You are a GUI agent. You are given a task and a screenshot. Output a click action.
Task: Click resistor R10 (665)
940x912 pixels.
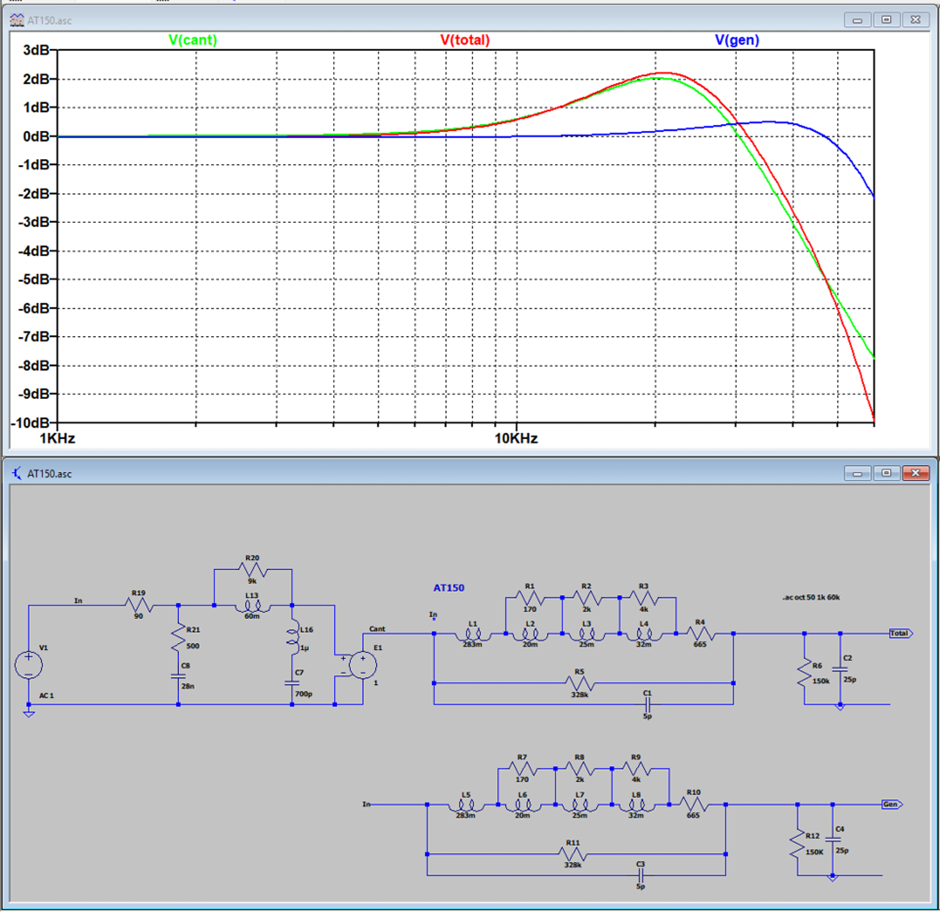coord(694,804)
